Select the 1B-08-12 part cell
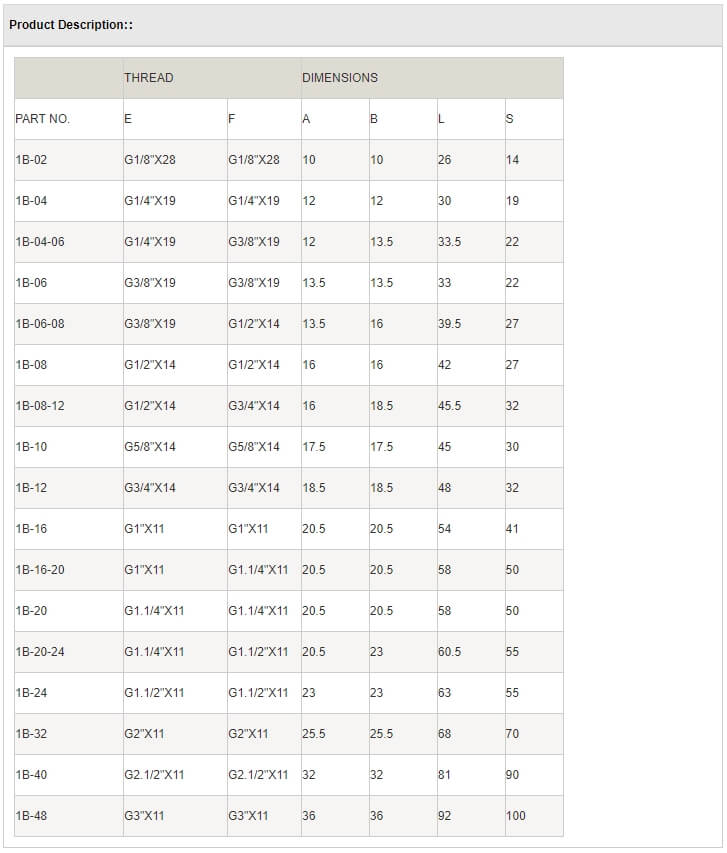 pyautogui.click(x=40, y=406)
